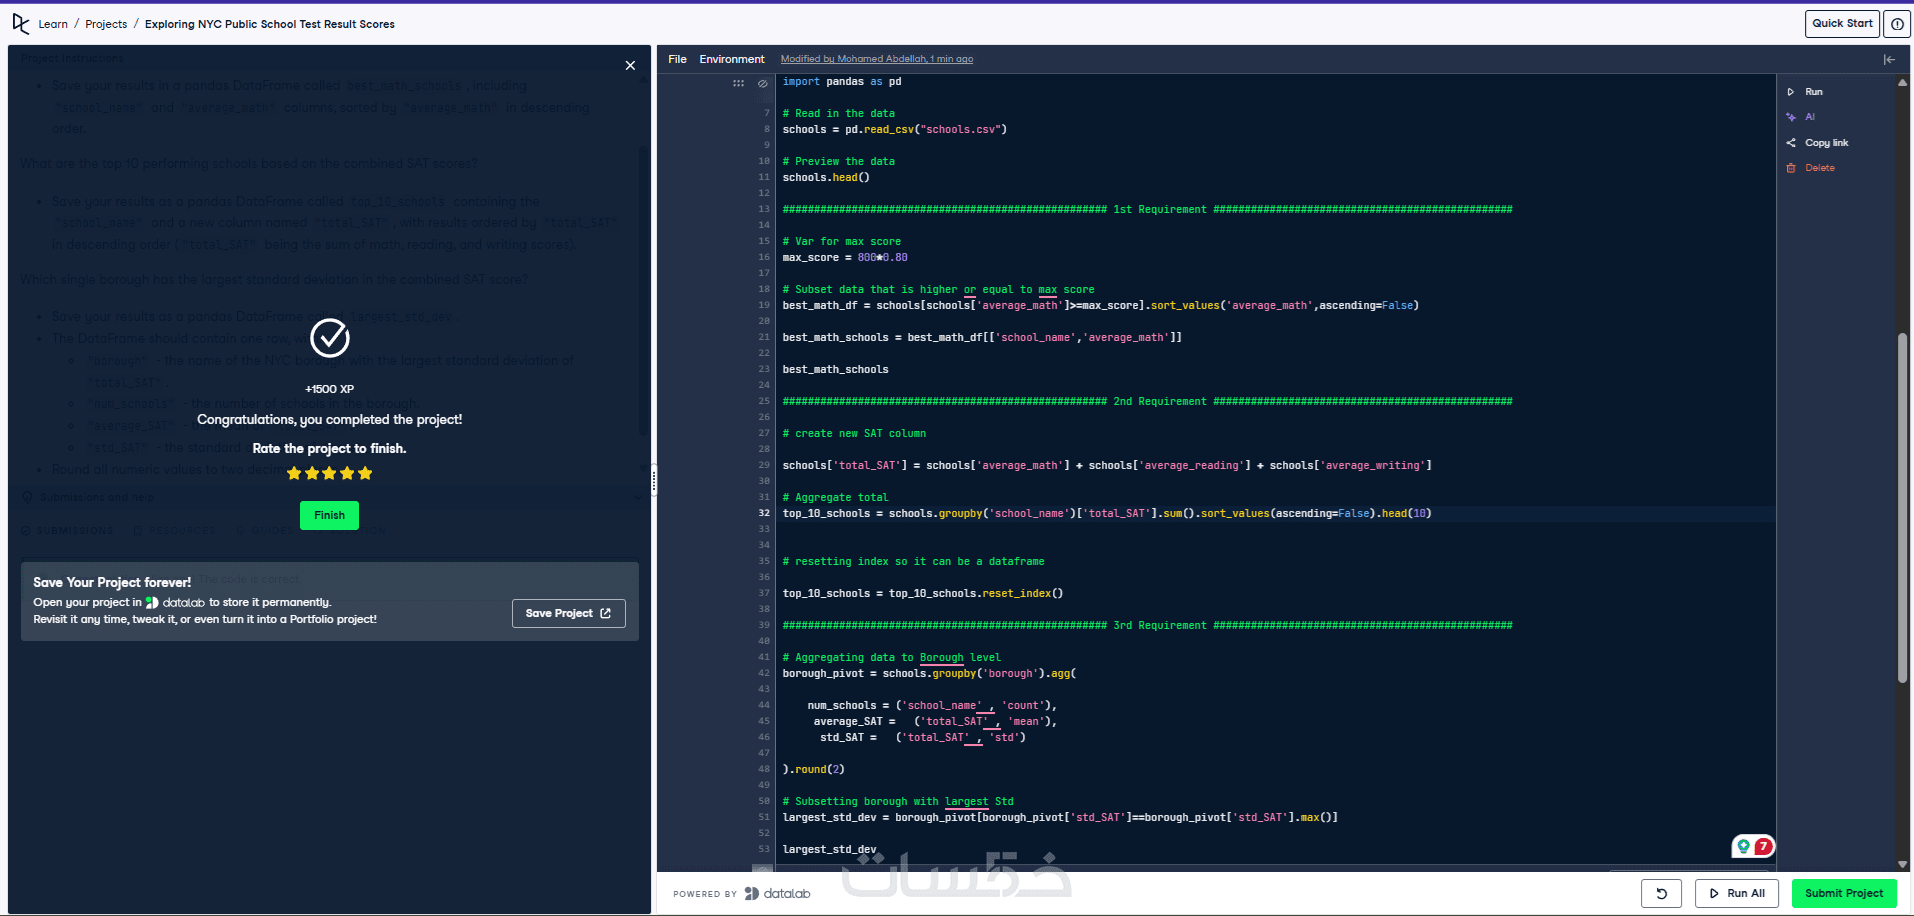The height and width of the screenshot is (916, 1914).
Task: Click the green Finish button
Action: point(329,515)
